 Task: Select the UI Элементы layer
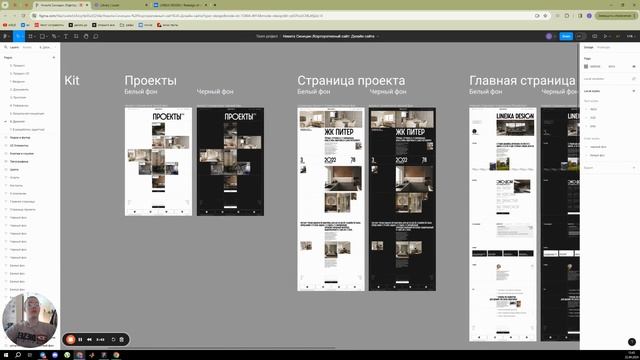pyautogui.click(x=19, y=146)
